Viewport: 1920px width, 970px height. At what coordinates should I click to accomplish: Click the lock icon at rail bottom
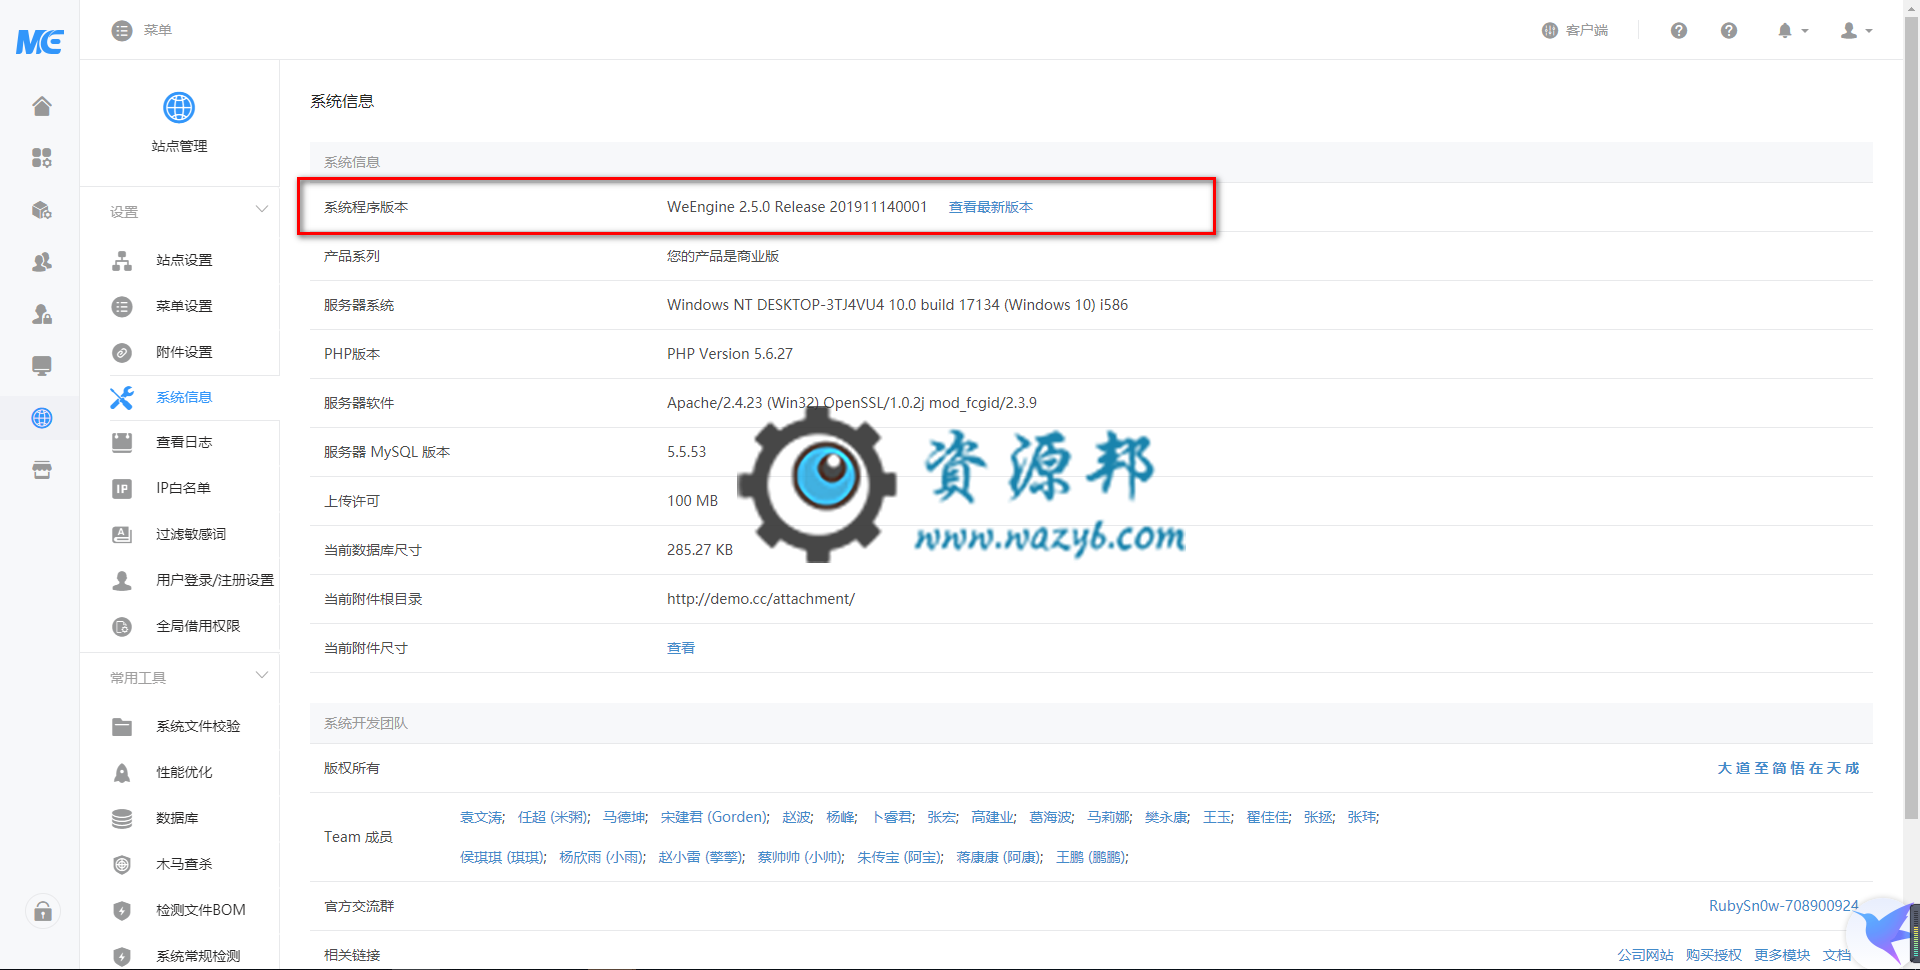pyautogui.click(x=43, y=911)
